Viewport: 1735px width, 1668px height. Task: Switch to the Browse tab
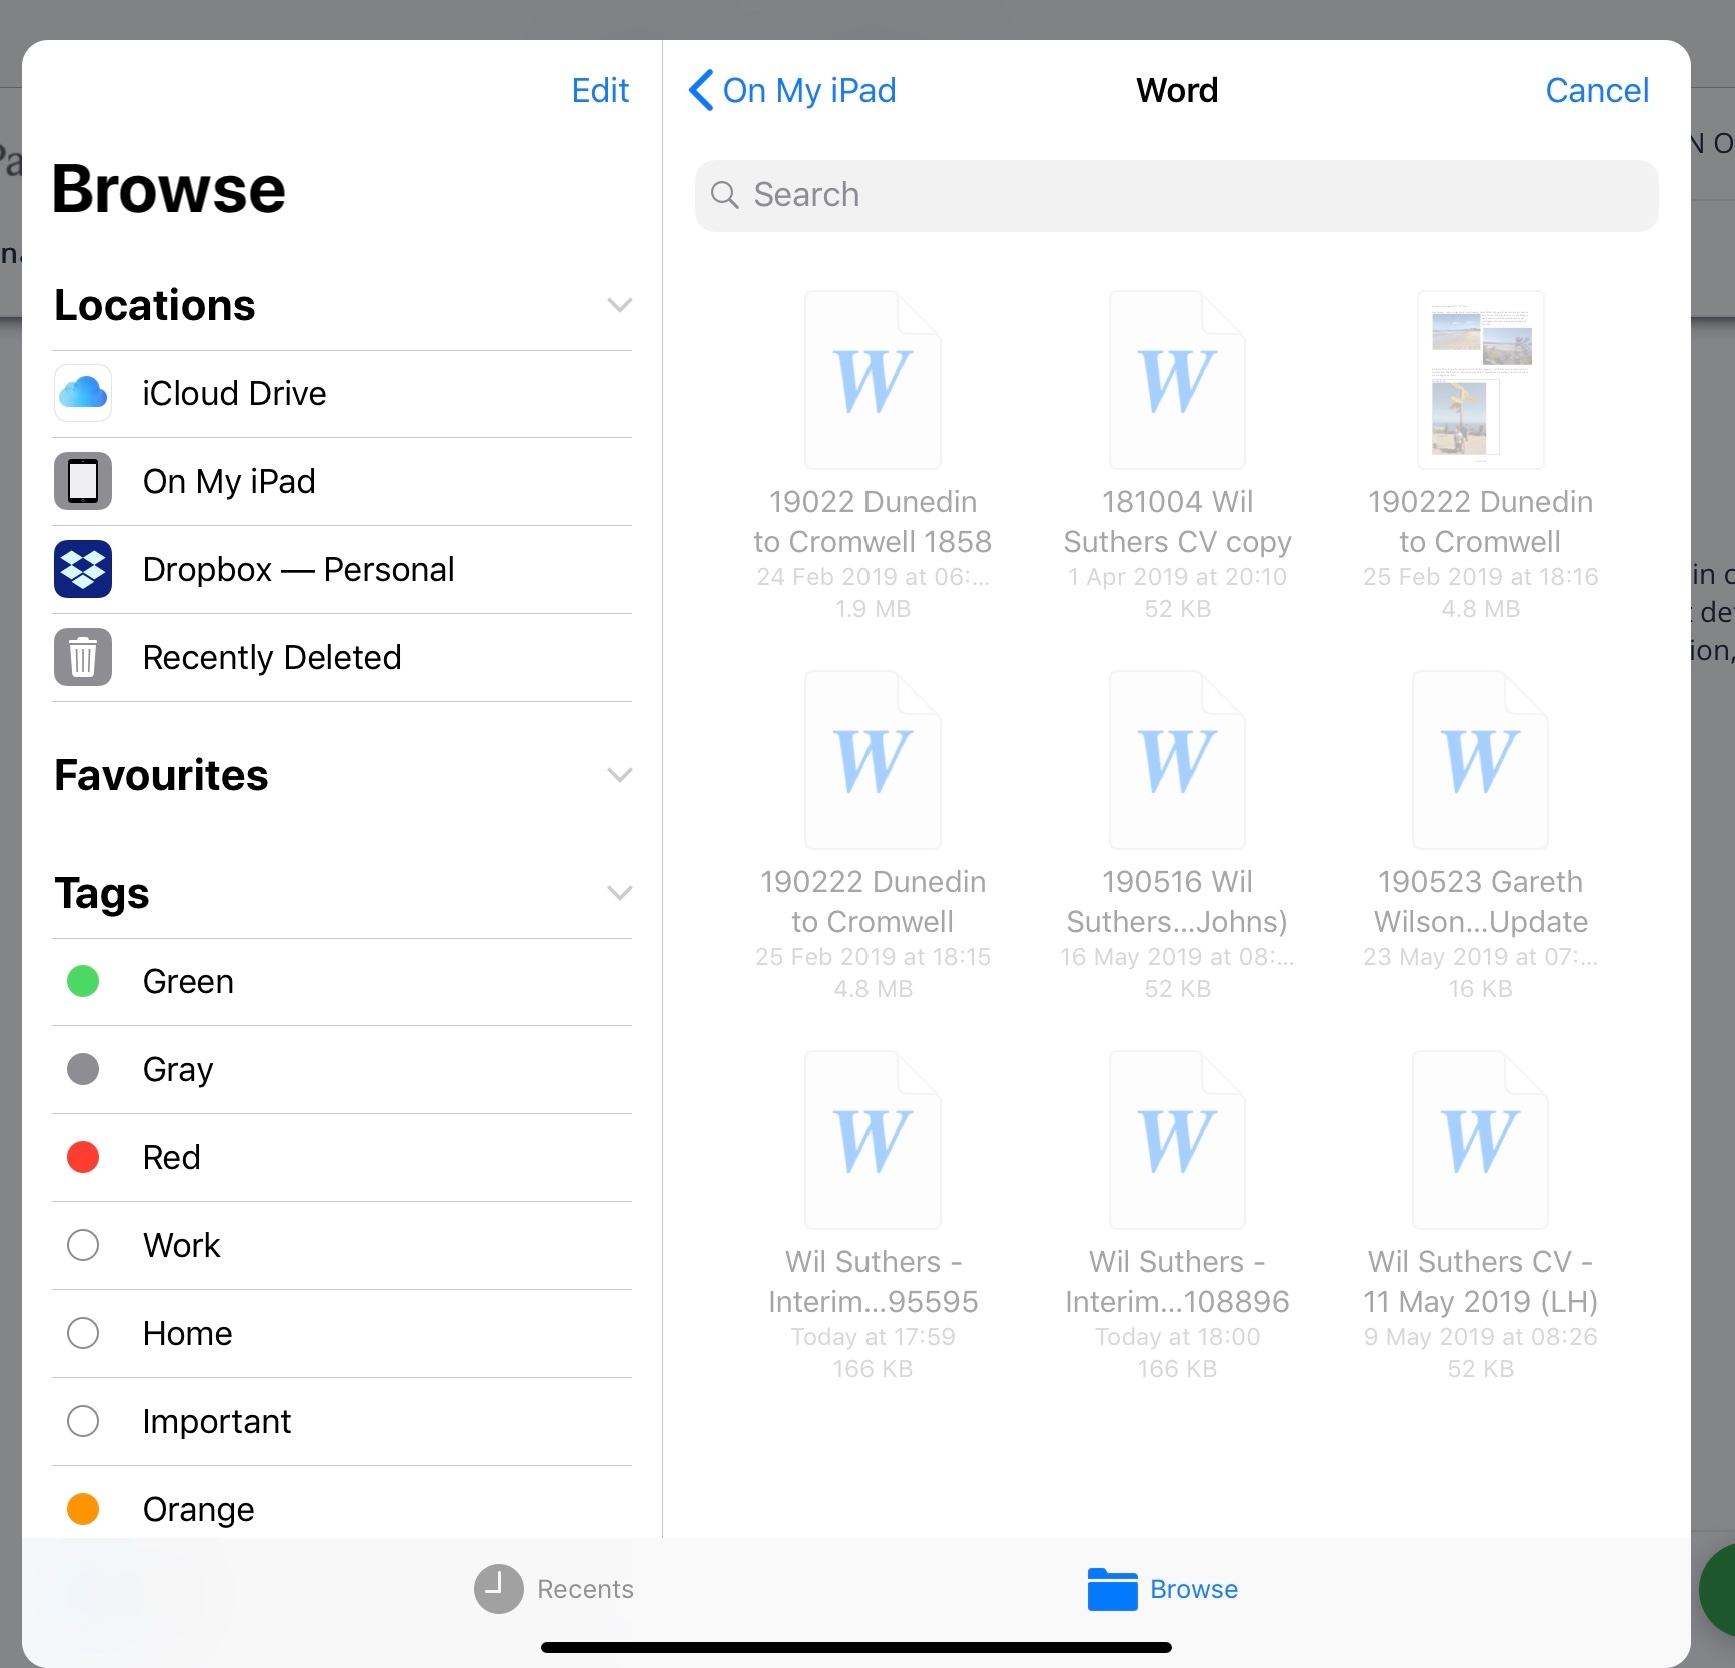point(1163,1589)
